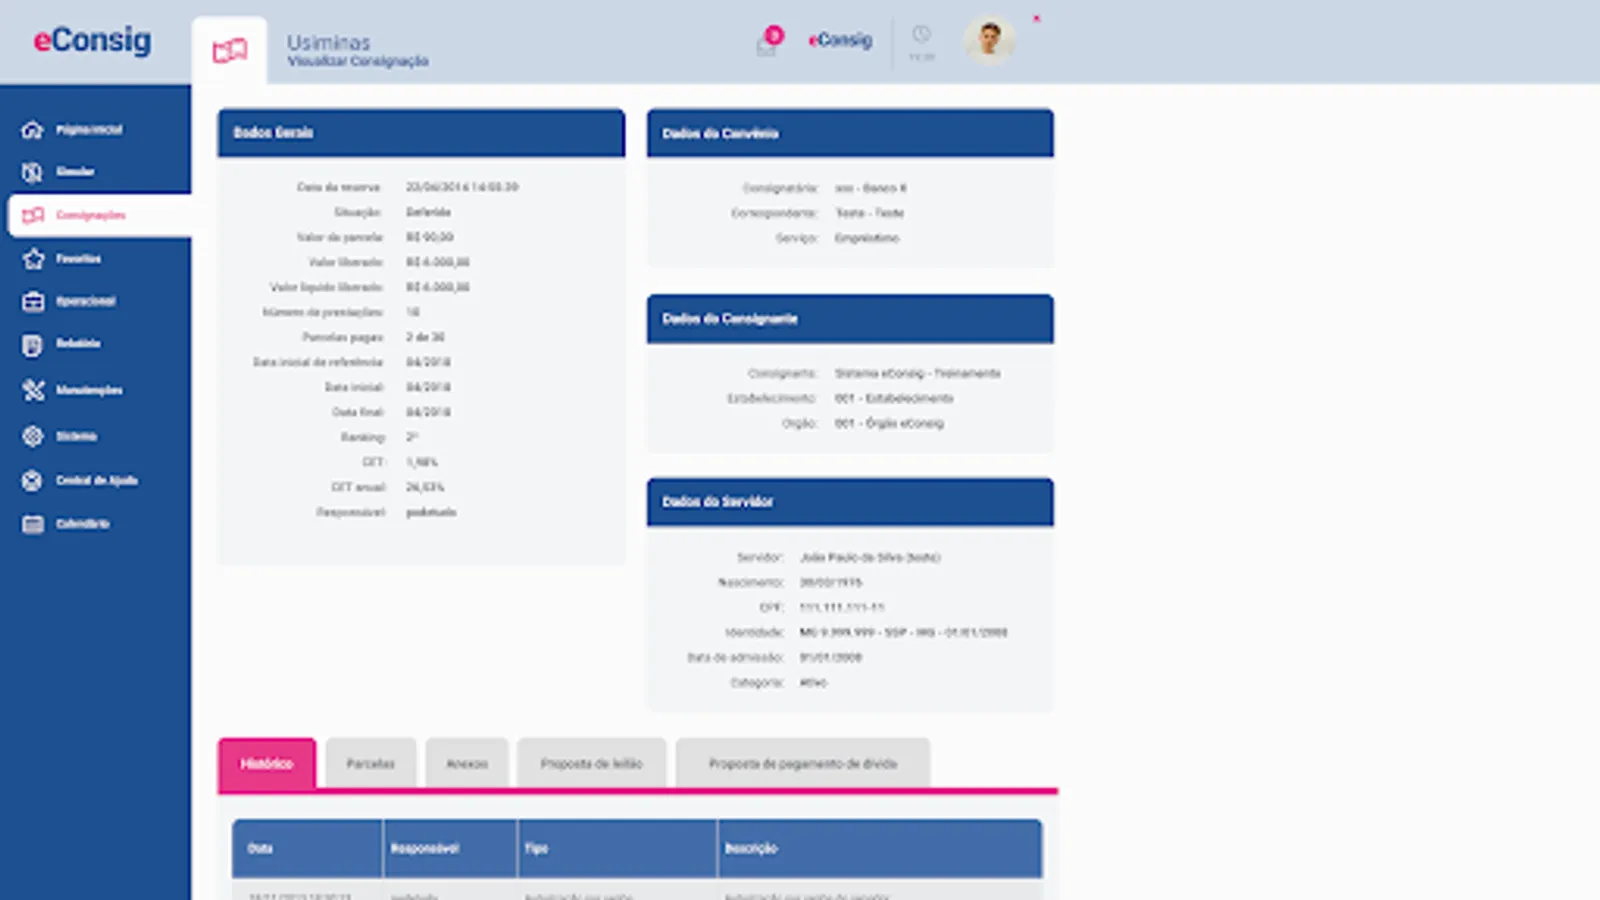Keep the Histórico tab active

pyautogui.click(x=267, y=763)
